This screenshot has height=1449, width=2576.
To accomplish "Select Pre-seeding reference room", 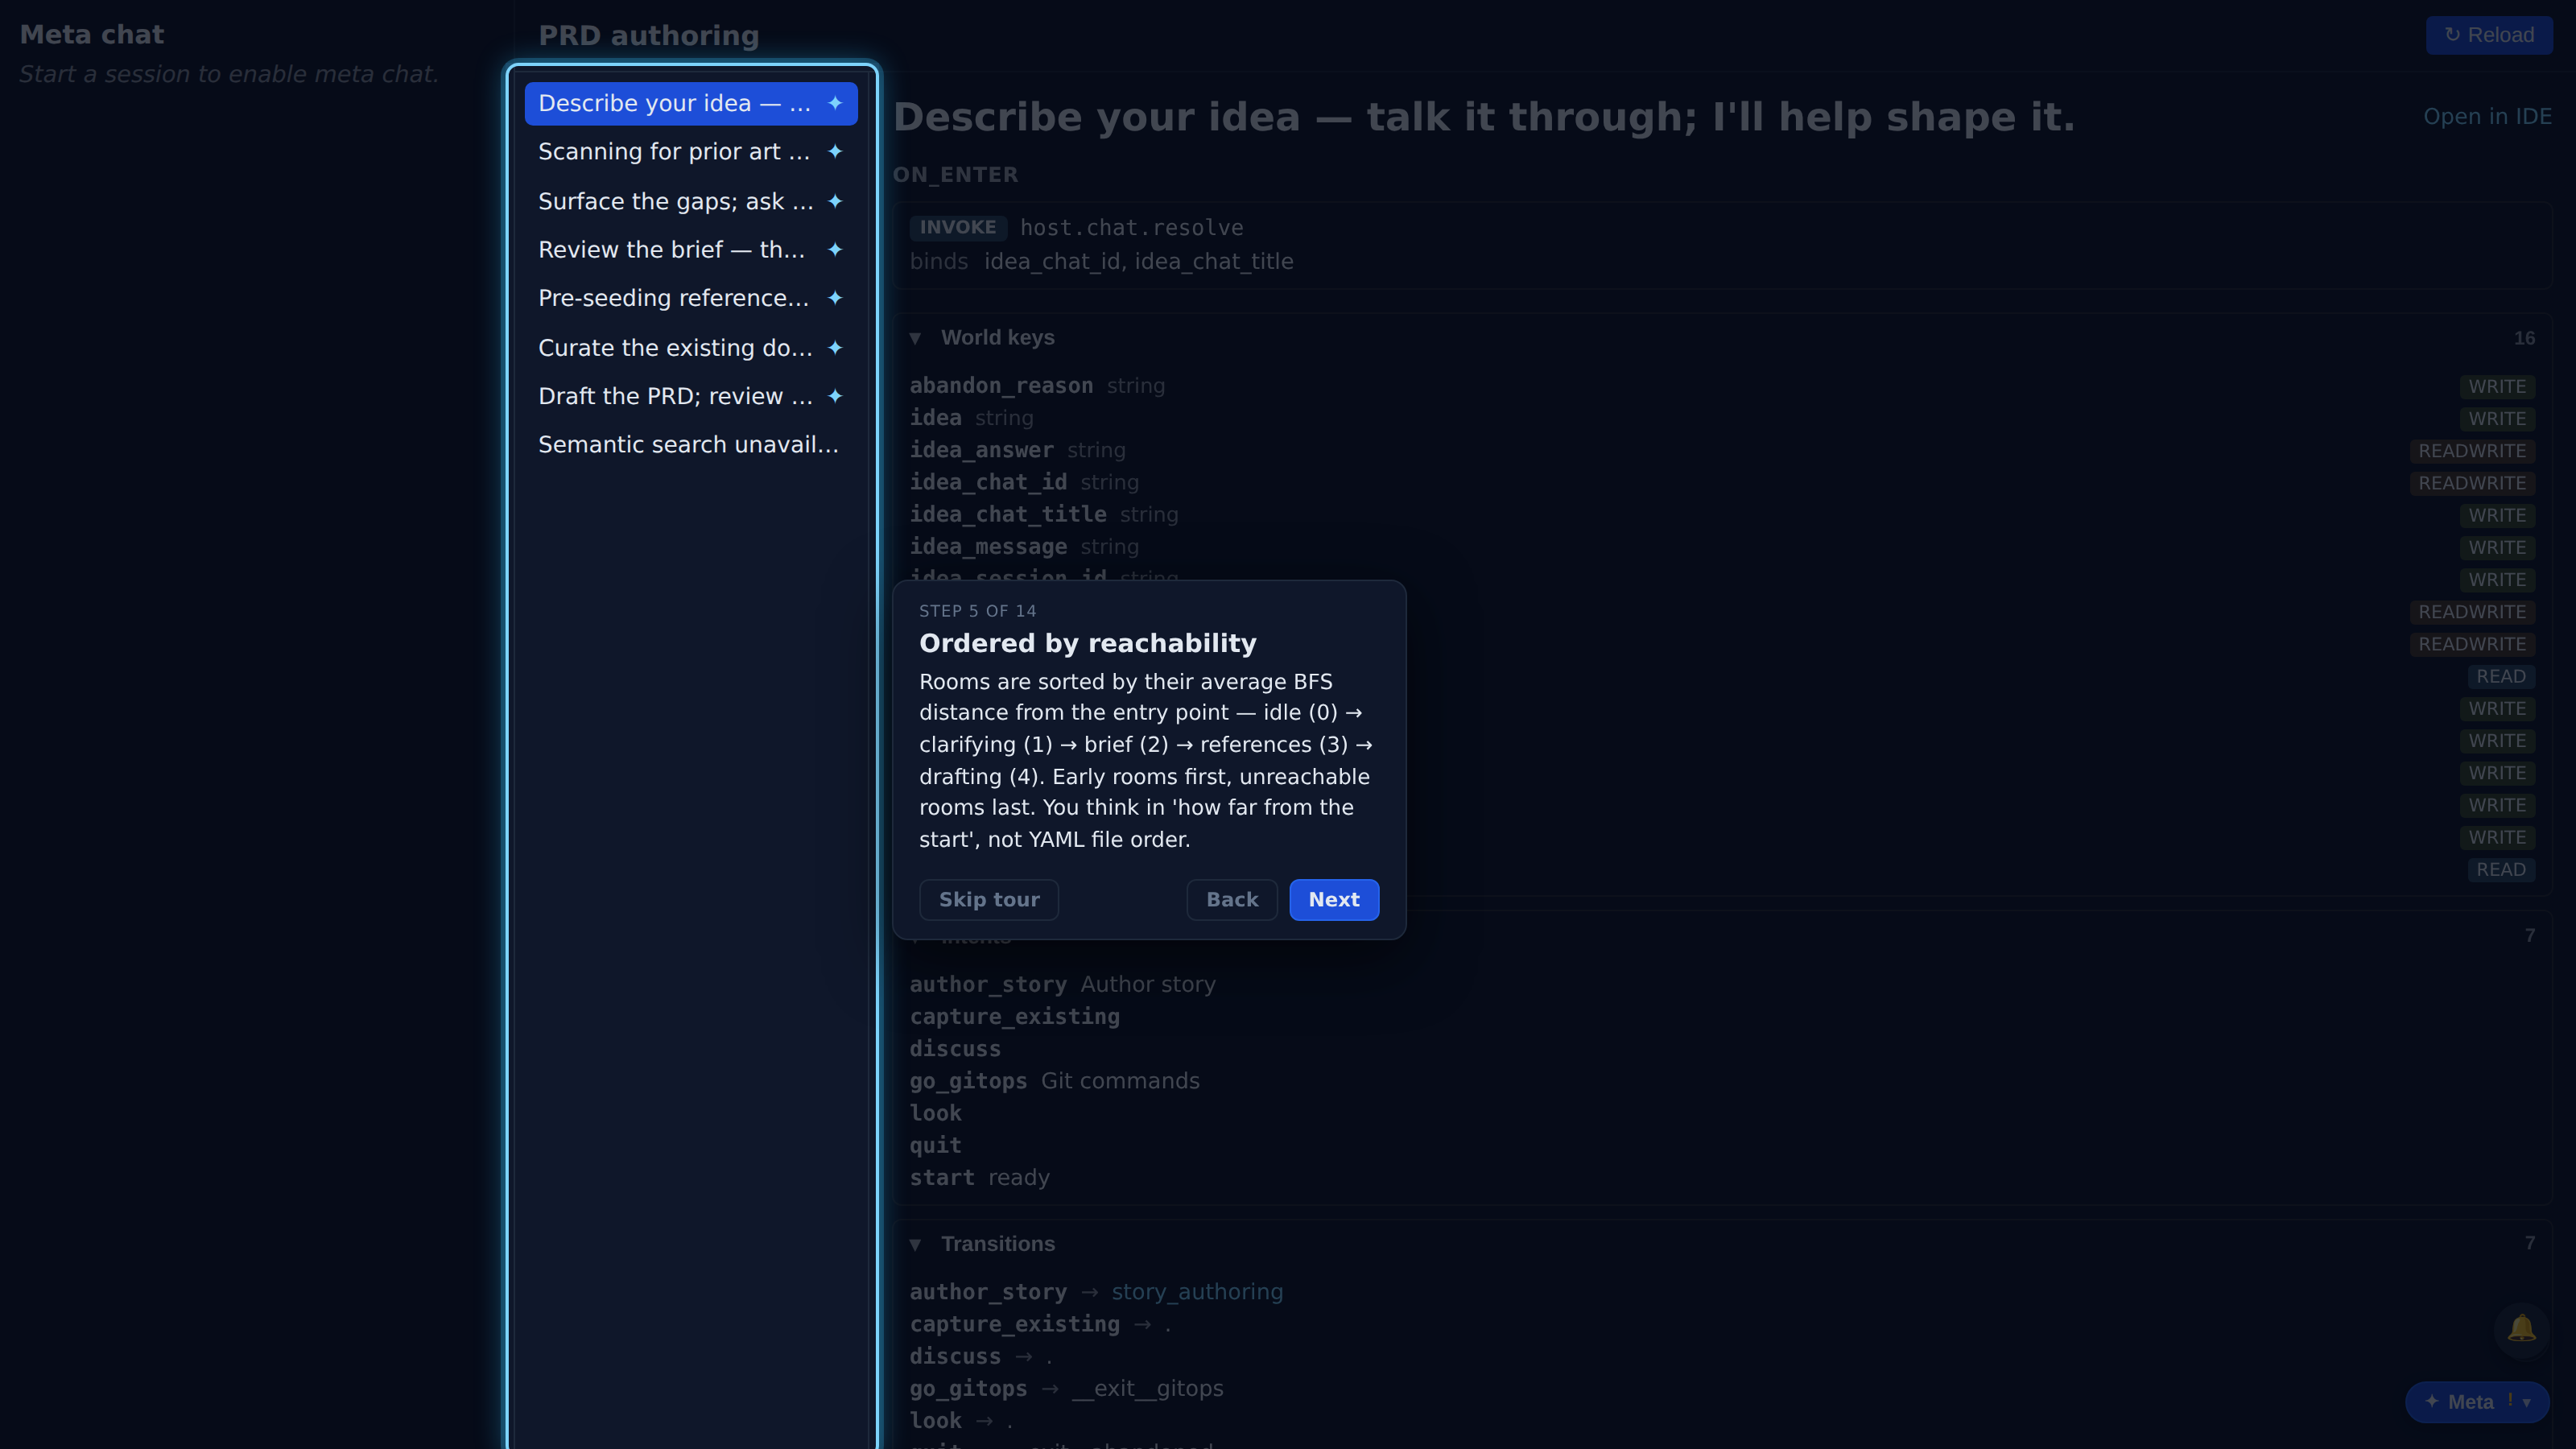I will coord(691,298).
